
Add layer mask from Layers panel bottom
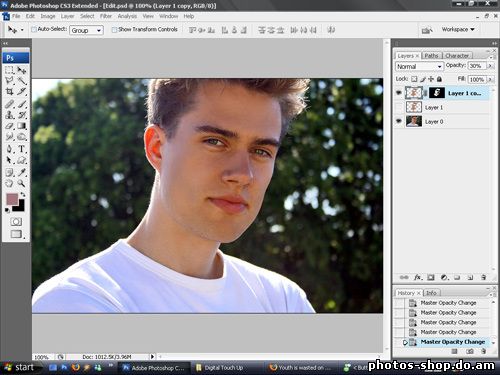[431, 277]
